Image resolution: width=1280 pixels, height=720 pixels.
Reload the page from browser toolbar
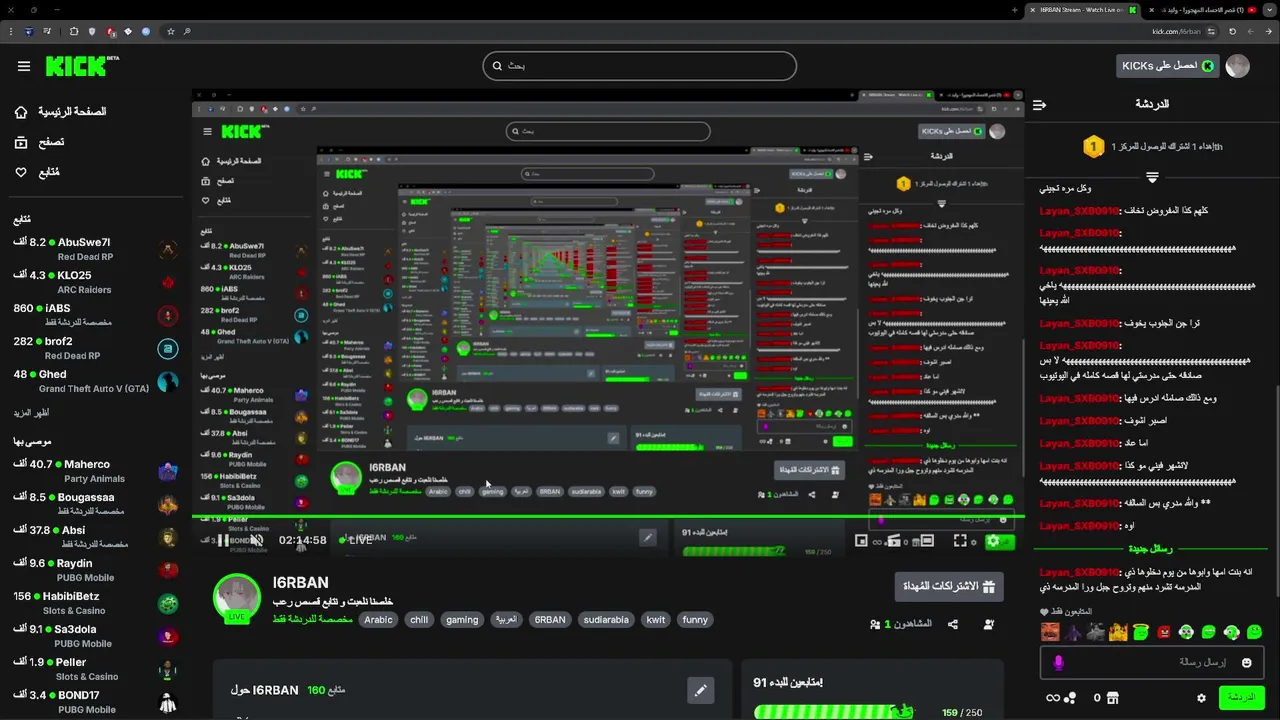point(1232,32)
